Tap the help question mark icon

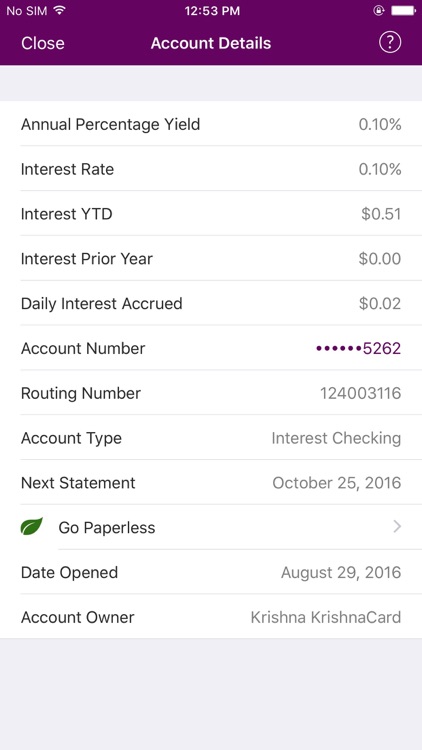(x=390, y=43)
